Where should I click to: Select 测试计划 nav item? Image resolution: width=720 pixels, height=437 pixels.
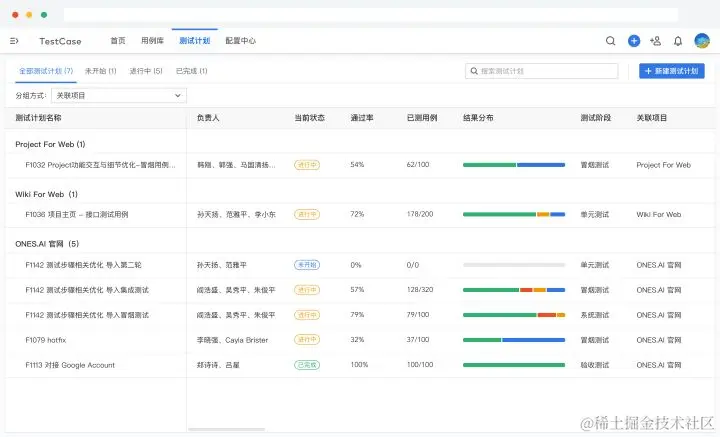tap(195, 41)
